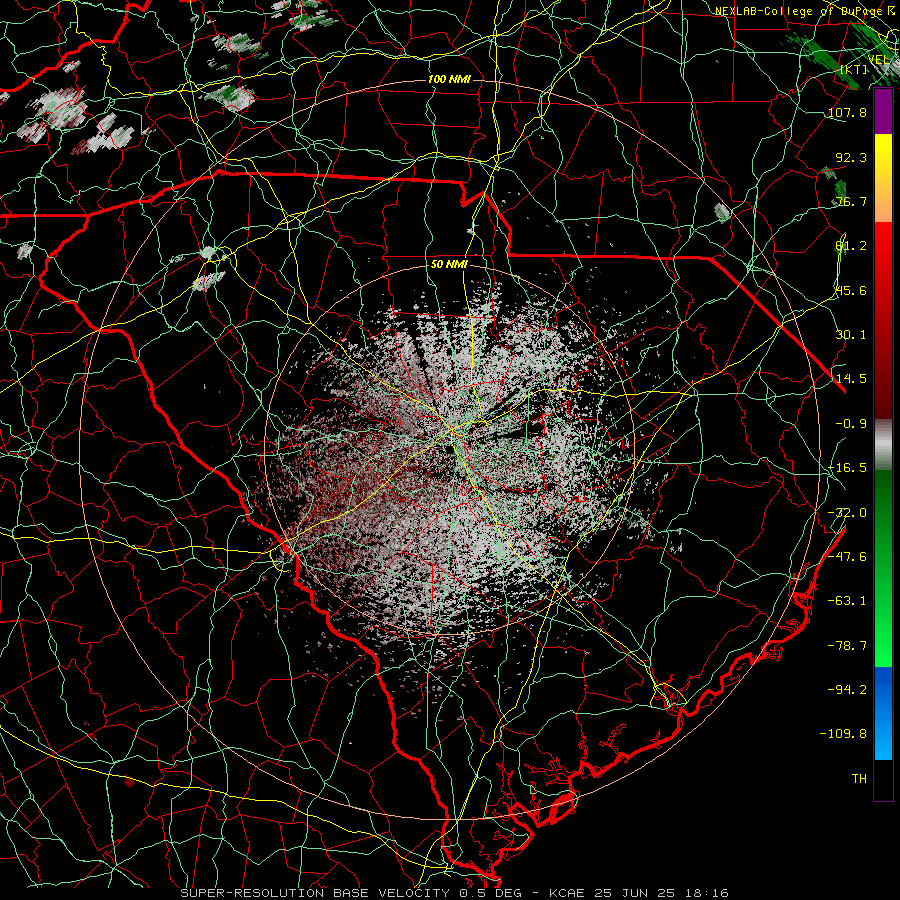Click the 76.7 legend value
The width and height of the screenshot is (900, 900).
click(x=851, y=201)
